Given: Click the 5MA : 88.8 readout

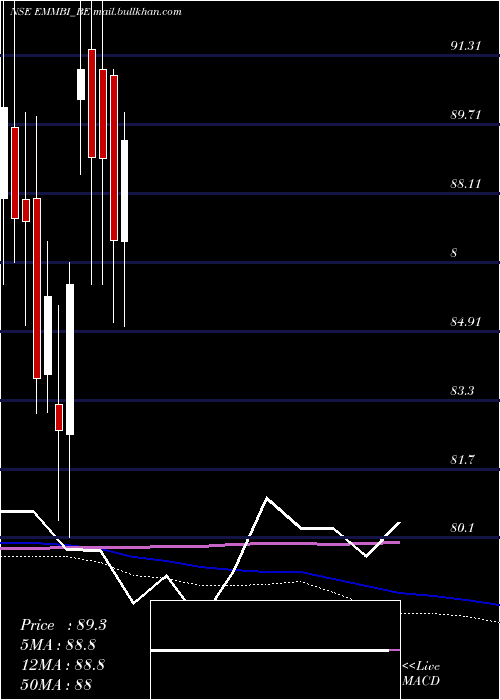Looking at the screenshot, I should [x=58, y=645].
